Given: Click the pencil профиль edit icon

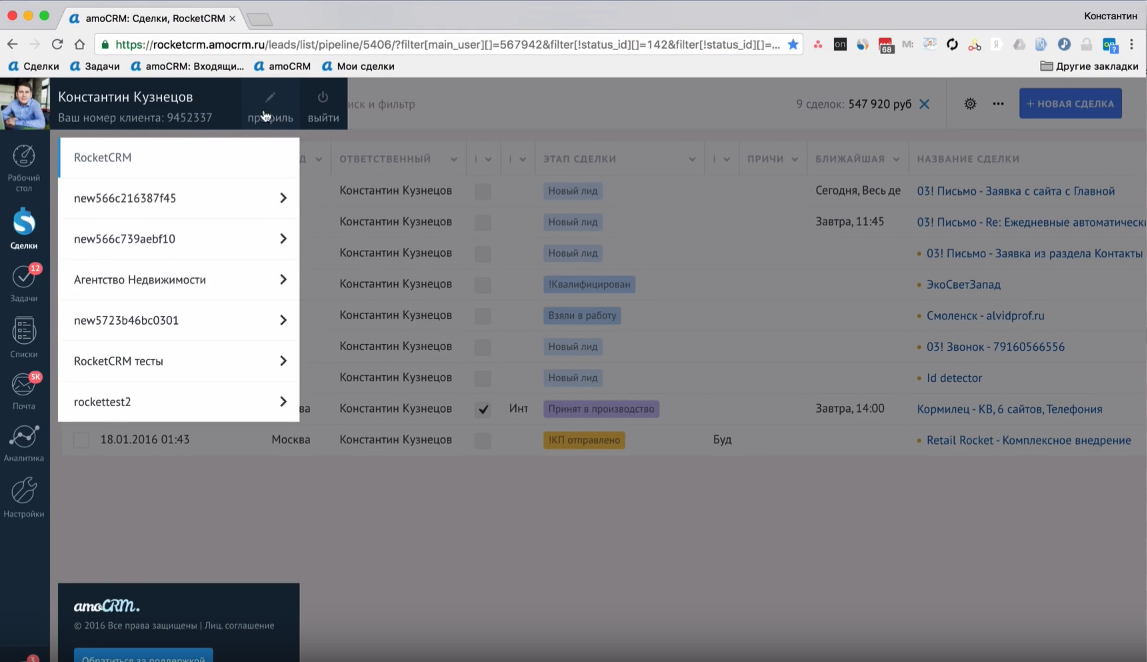Looking at the screenshot, I should 270,98.
